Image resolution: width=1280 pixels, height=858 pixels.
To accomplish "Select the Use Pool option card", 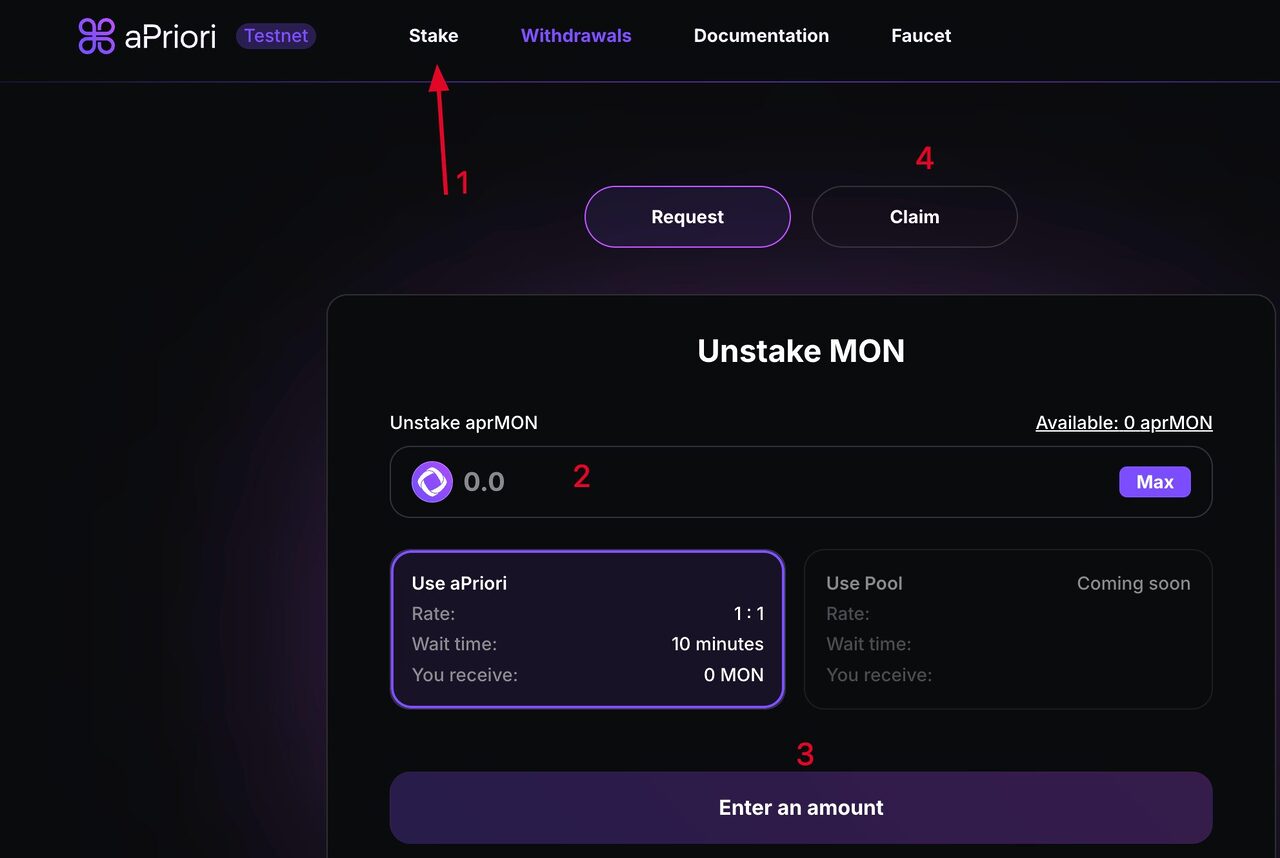I will click(x=1008, y=629).
